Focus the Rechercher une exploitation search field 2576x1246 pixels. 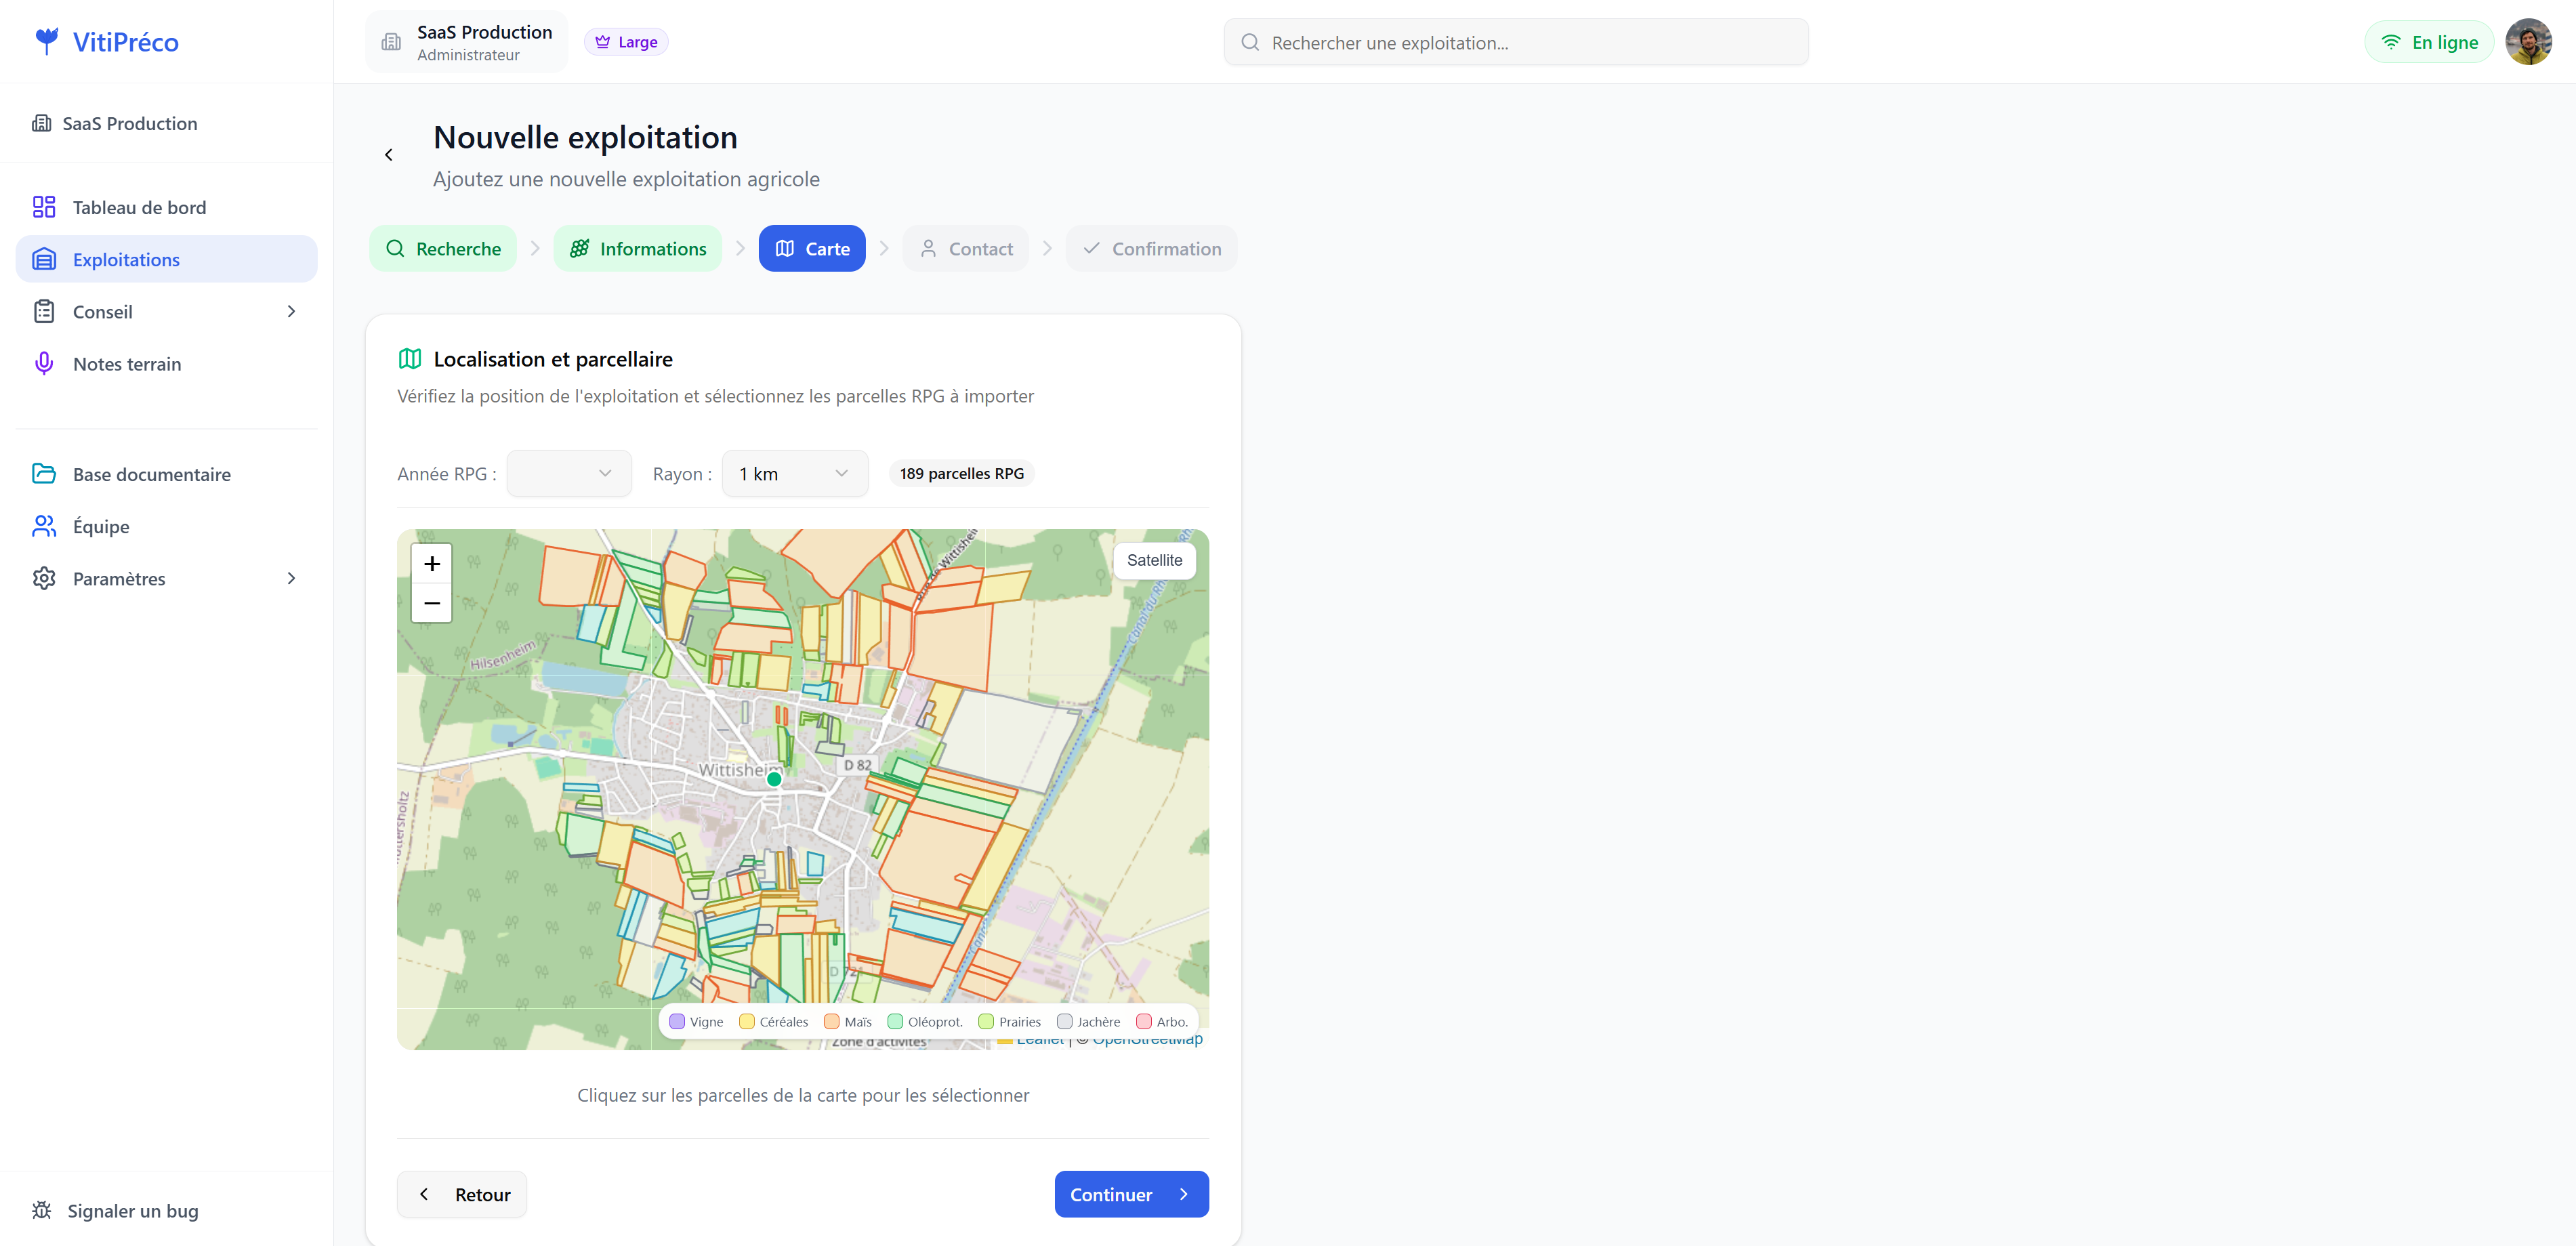coord(1516,43)
